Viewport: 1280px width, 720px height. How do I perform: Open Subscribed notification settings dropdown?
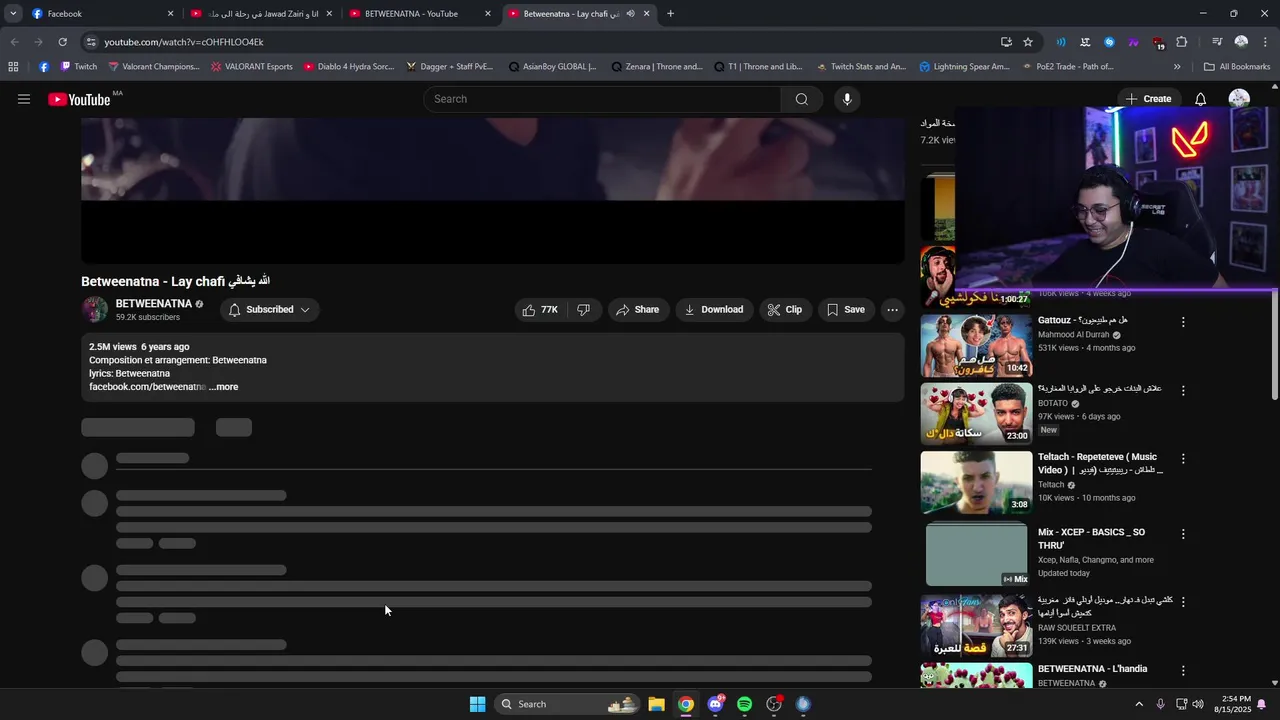tap(269, 310)
